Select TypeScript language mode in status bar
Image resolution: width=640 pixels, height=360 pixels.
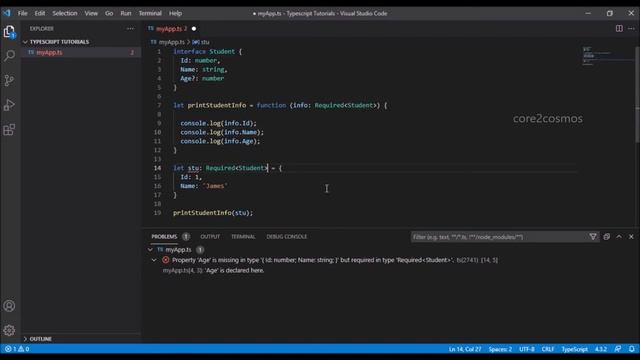[x=574, y=349]
